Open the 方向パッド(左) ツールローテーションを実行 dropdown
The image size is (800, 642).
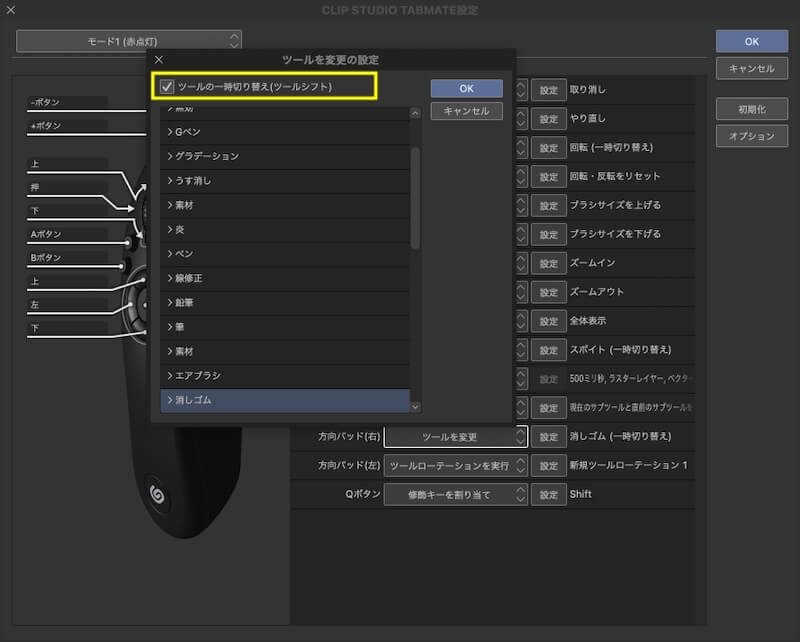click(x=456, y=466)
